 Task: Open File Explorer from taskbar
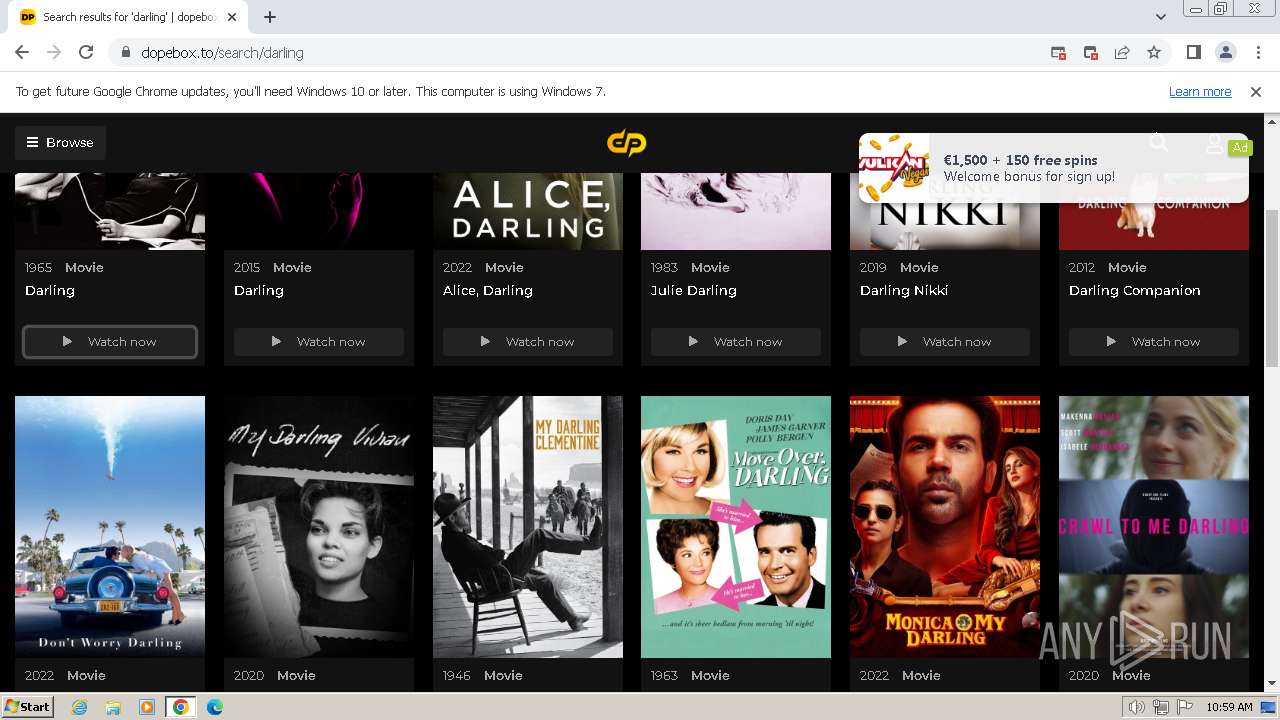tap(113, 707)
